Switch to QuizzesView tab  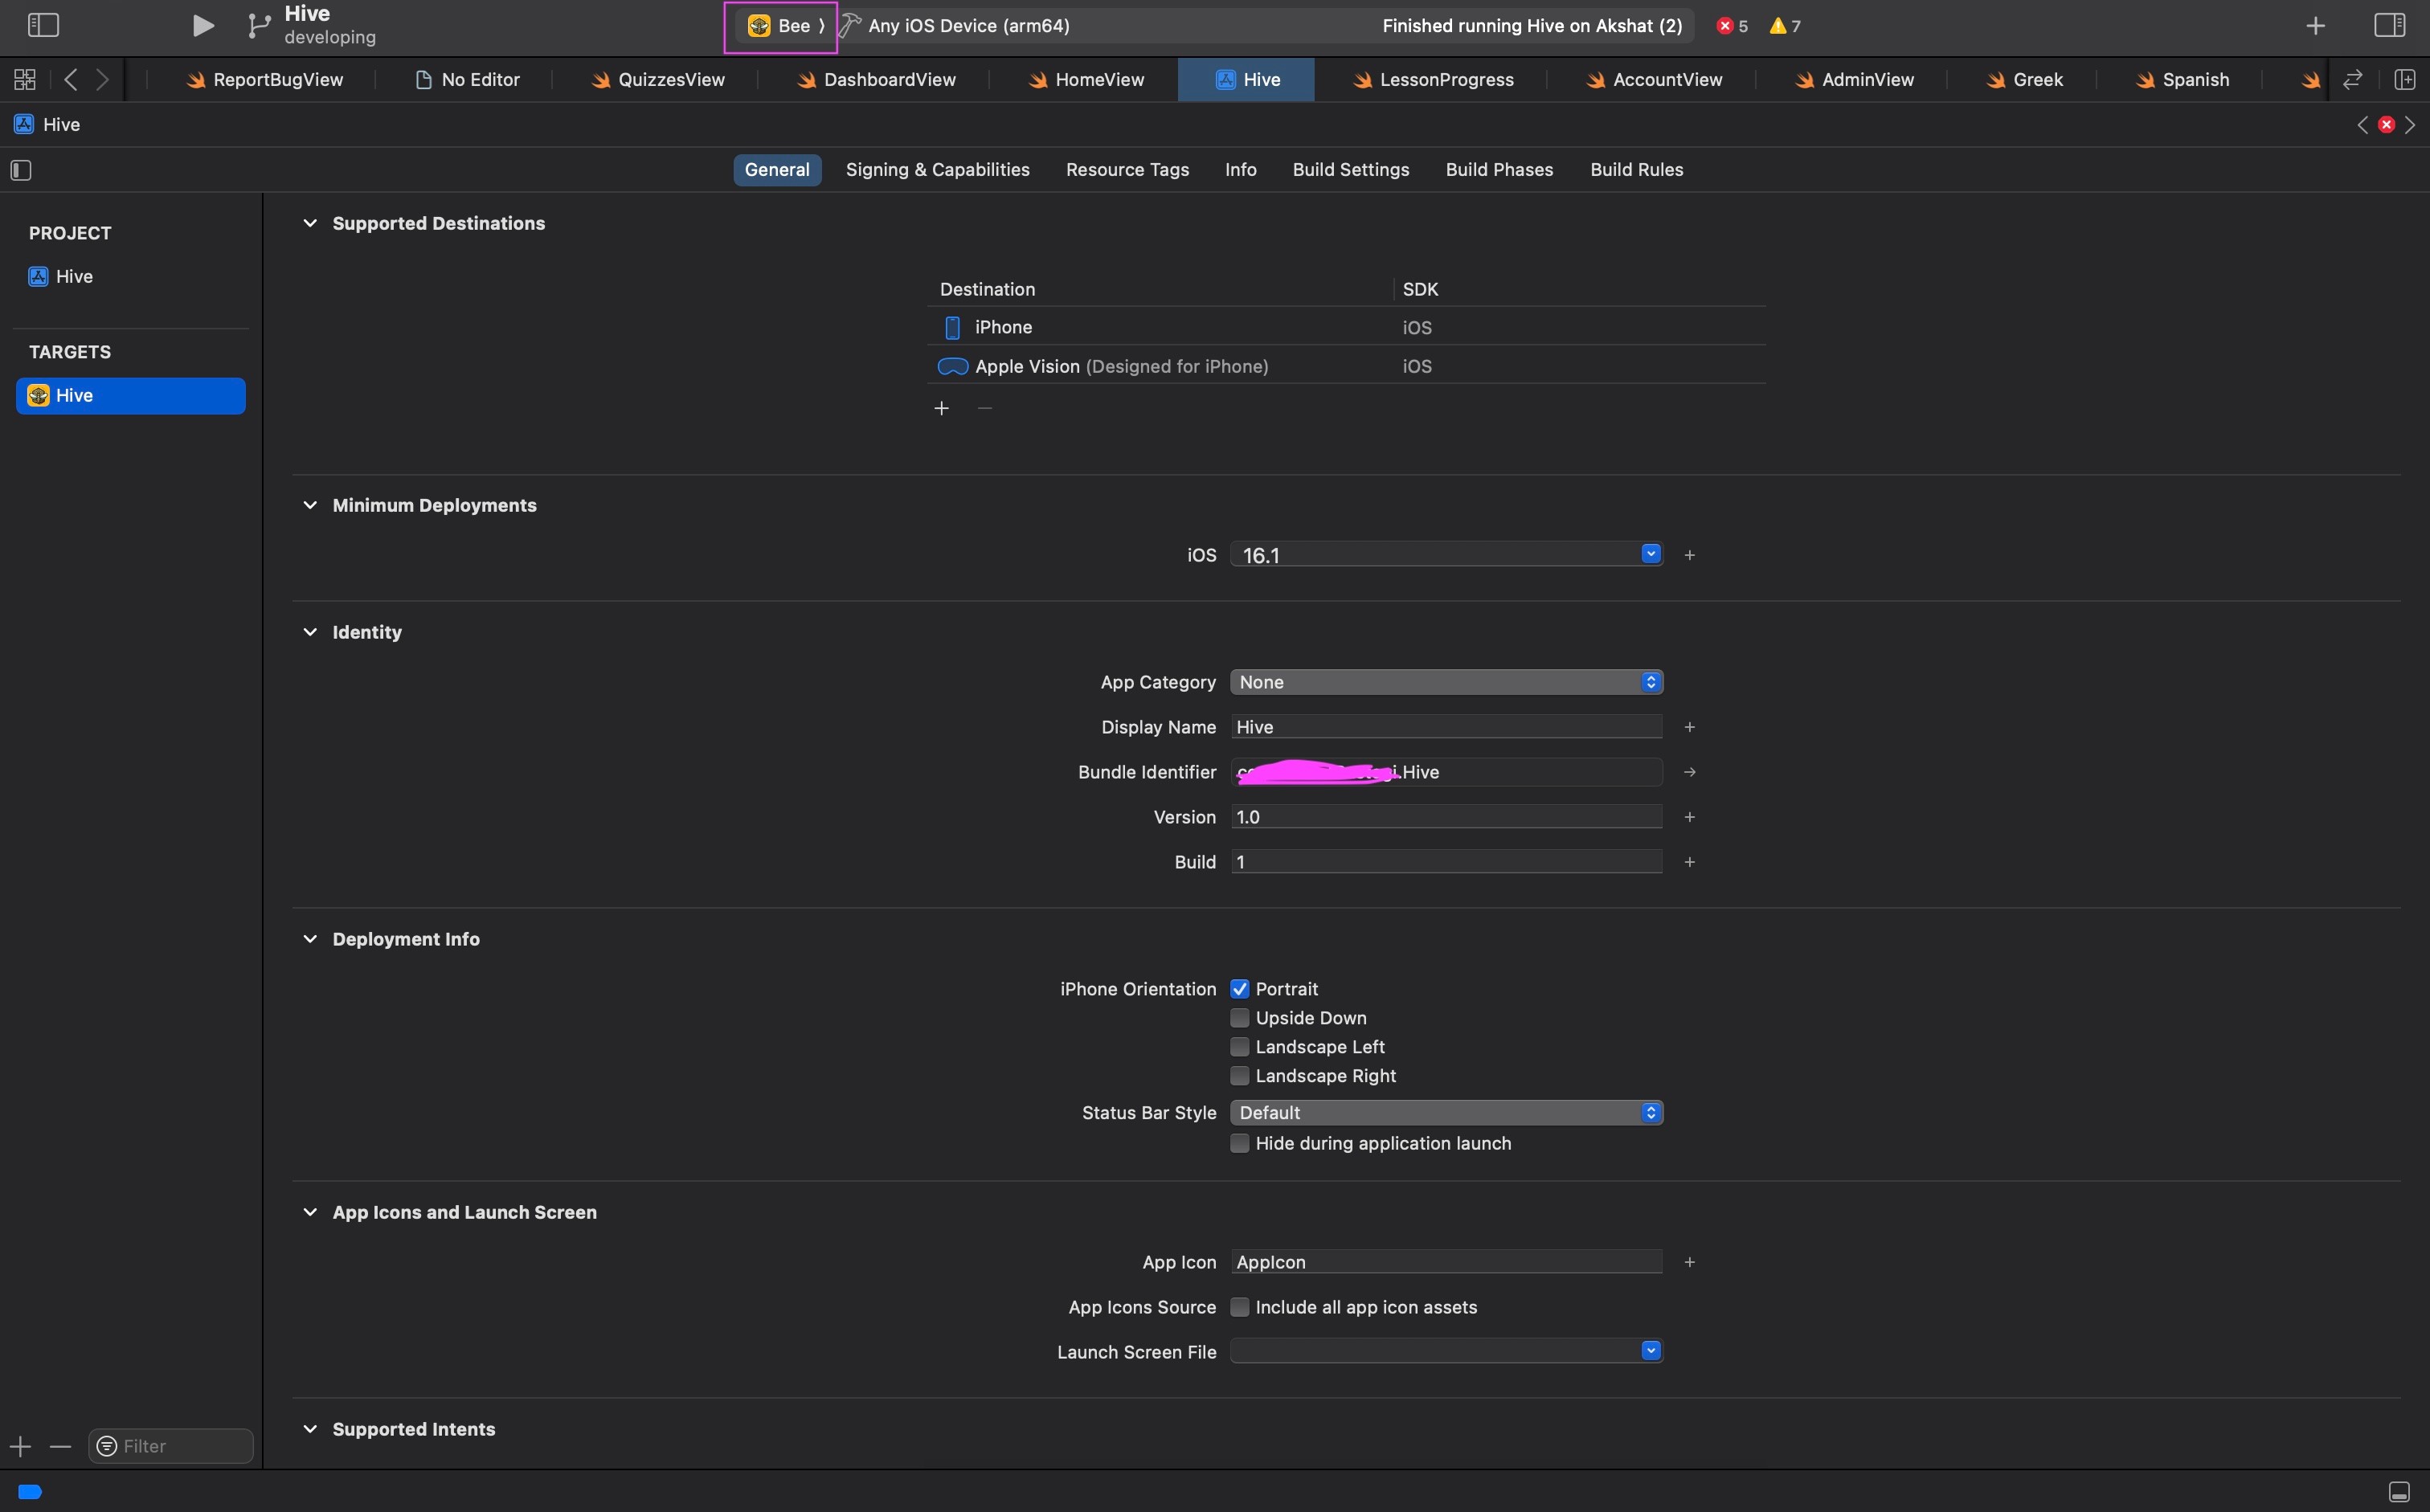(x=658, y=80)
